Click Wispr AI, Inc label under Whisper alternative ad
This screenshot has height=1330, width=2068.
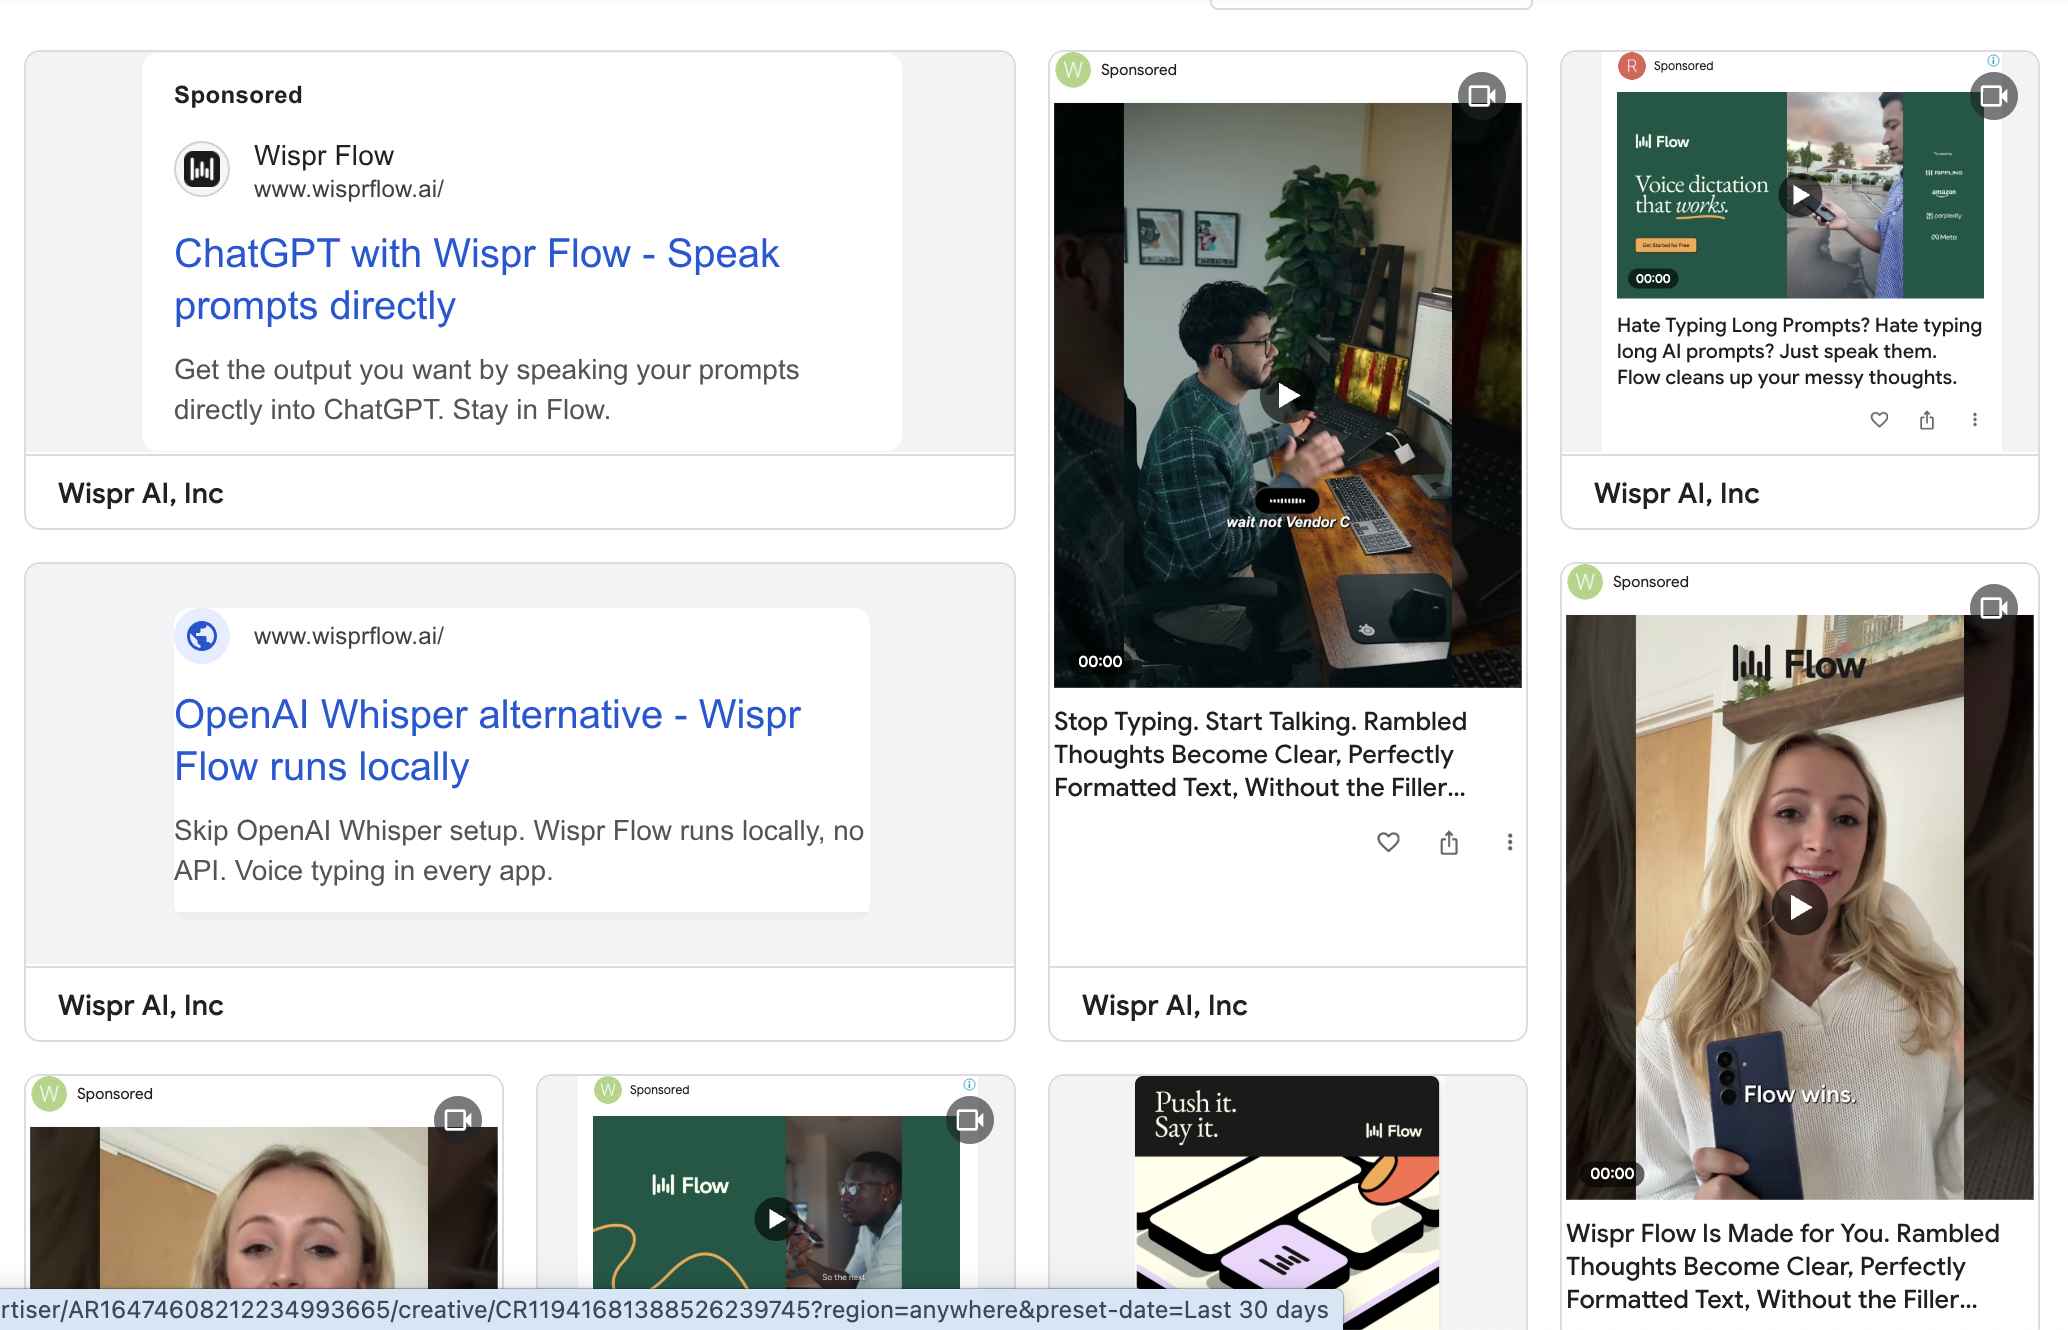tap(141, 1005)
